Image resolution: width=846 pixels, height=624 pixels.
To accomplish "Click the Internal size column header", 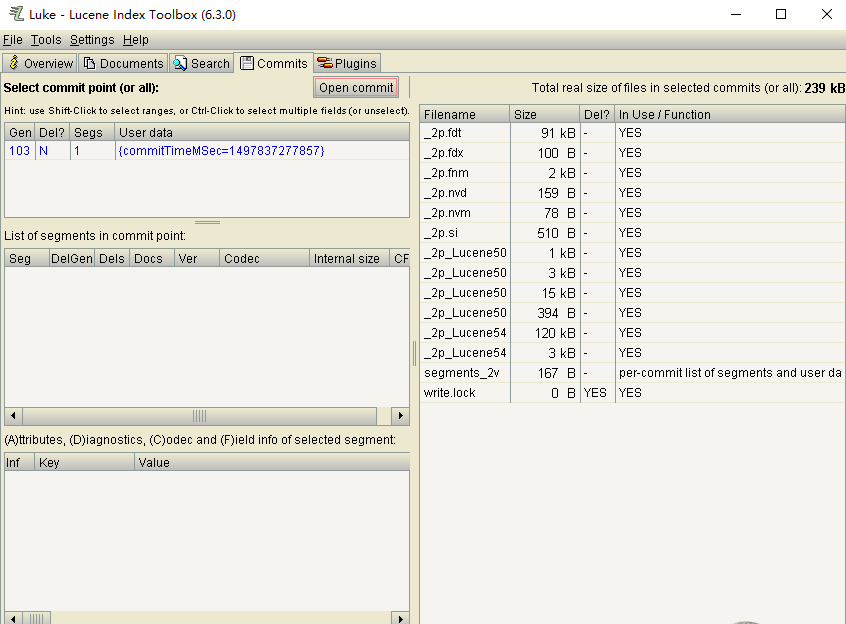I will coord(349,259).
